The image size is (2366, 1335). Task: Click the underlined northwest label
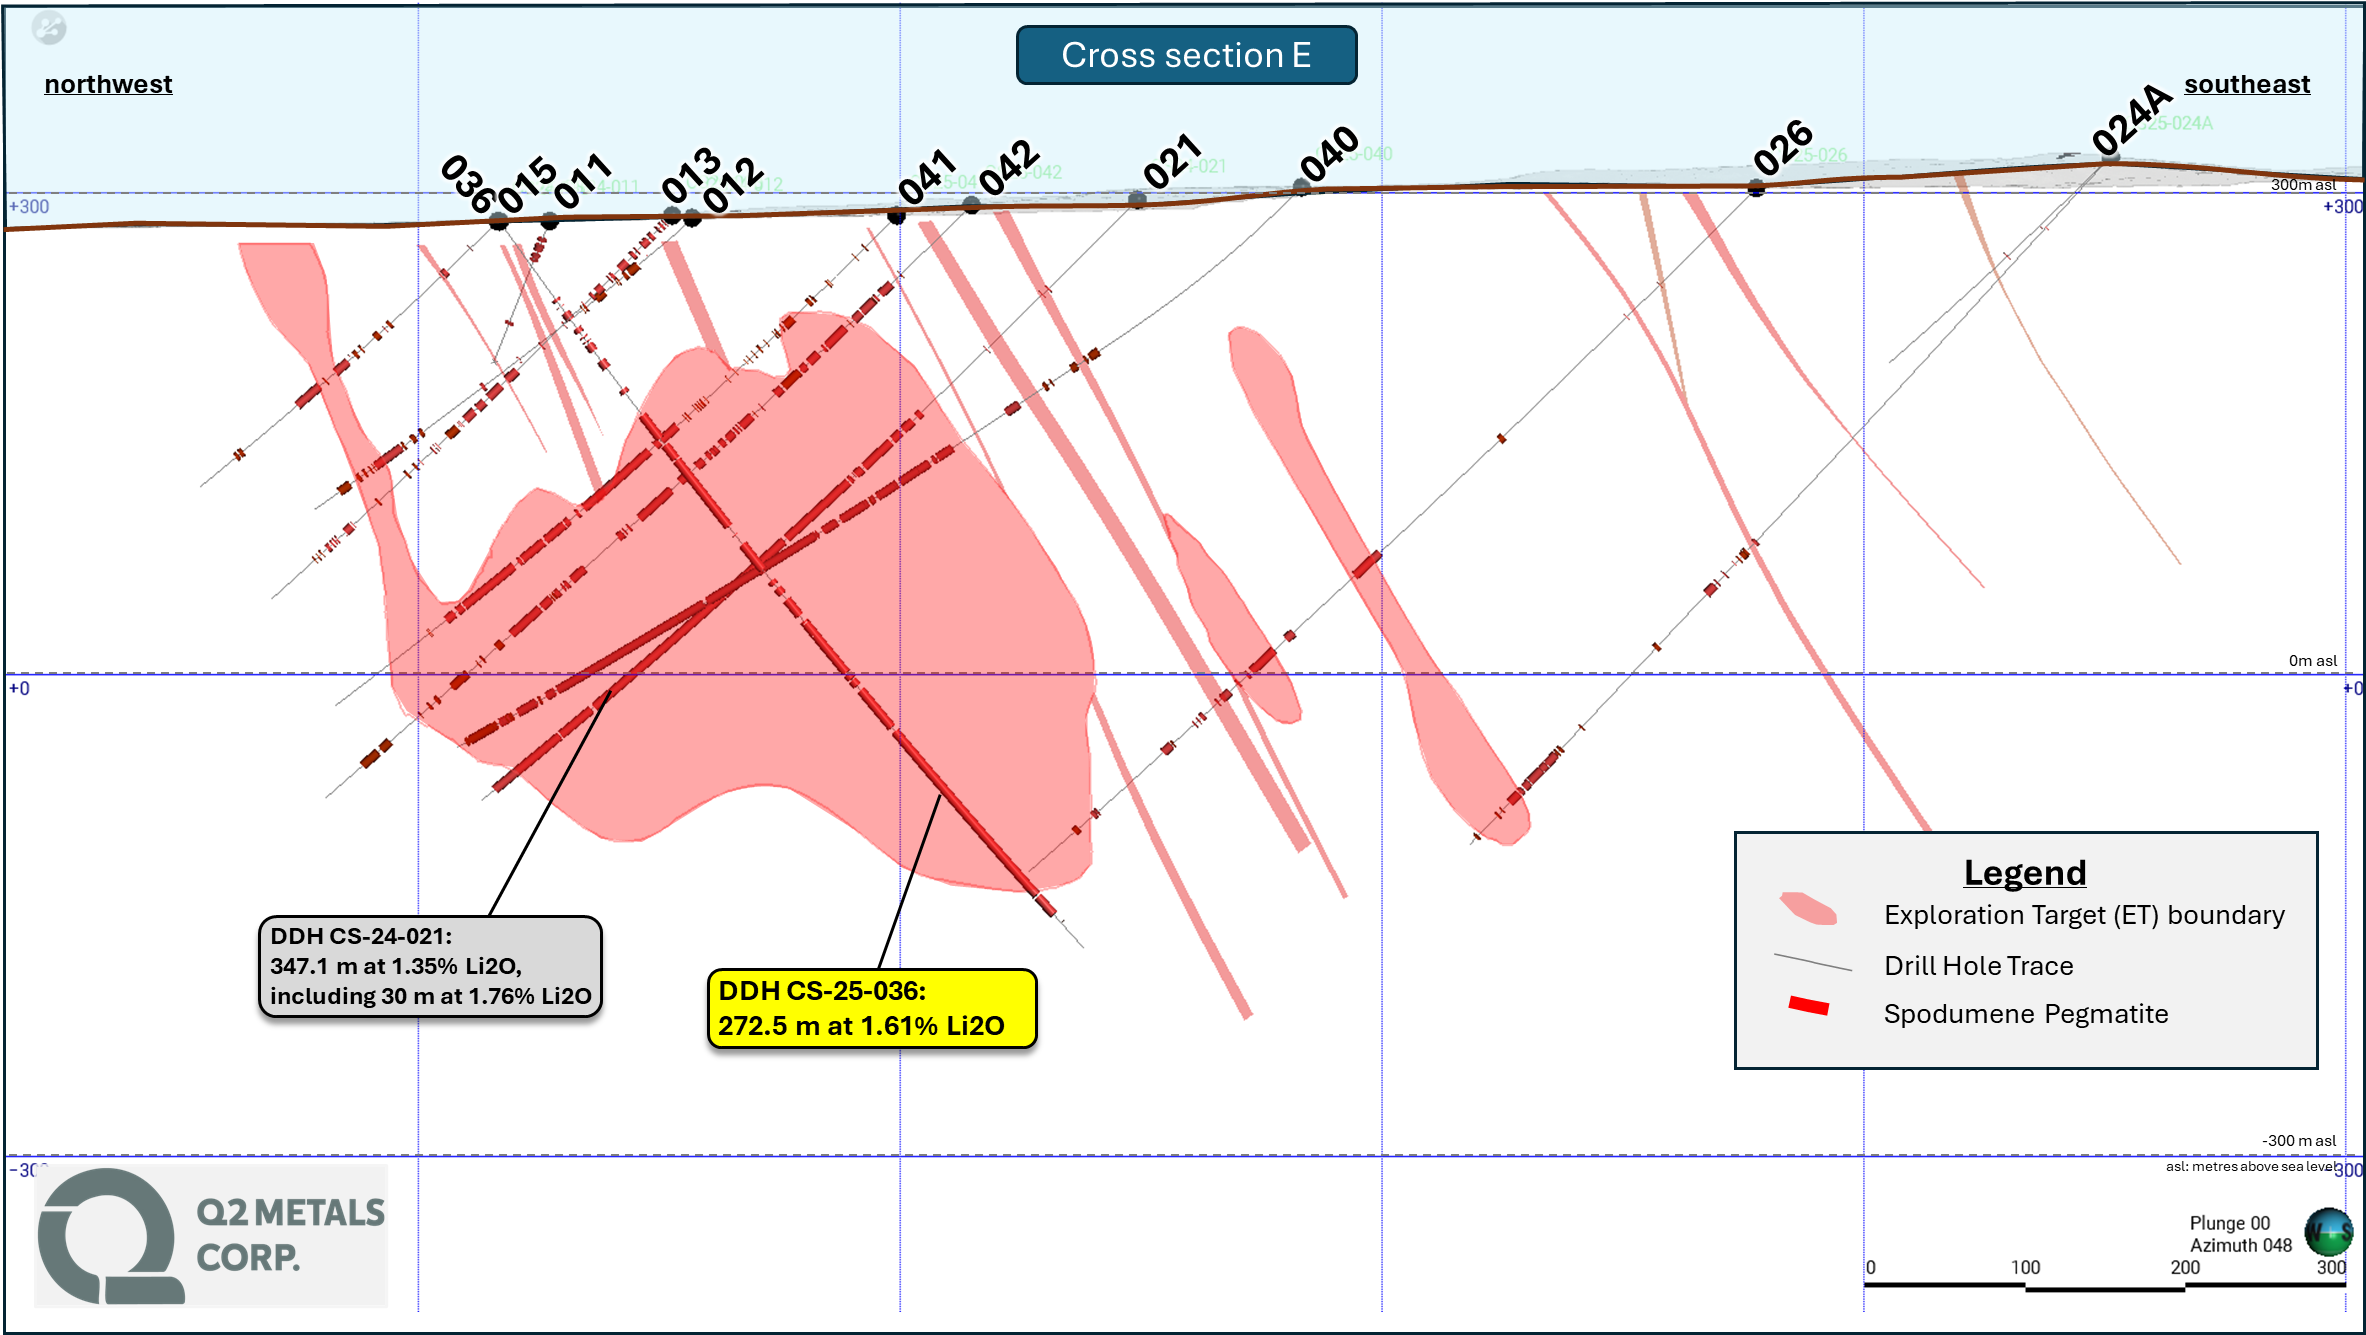tap(108, 84)
